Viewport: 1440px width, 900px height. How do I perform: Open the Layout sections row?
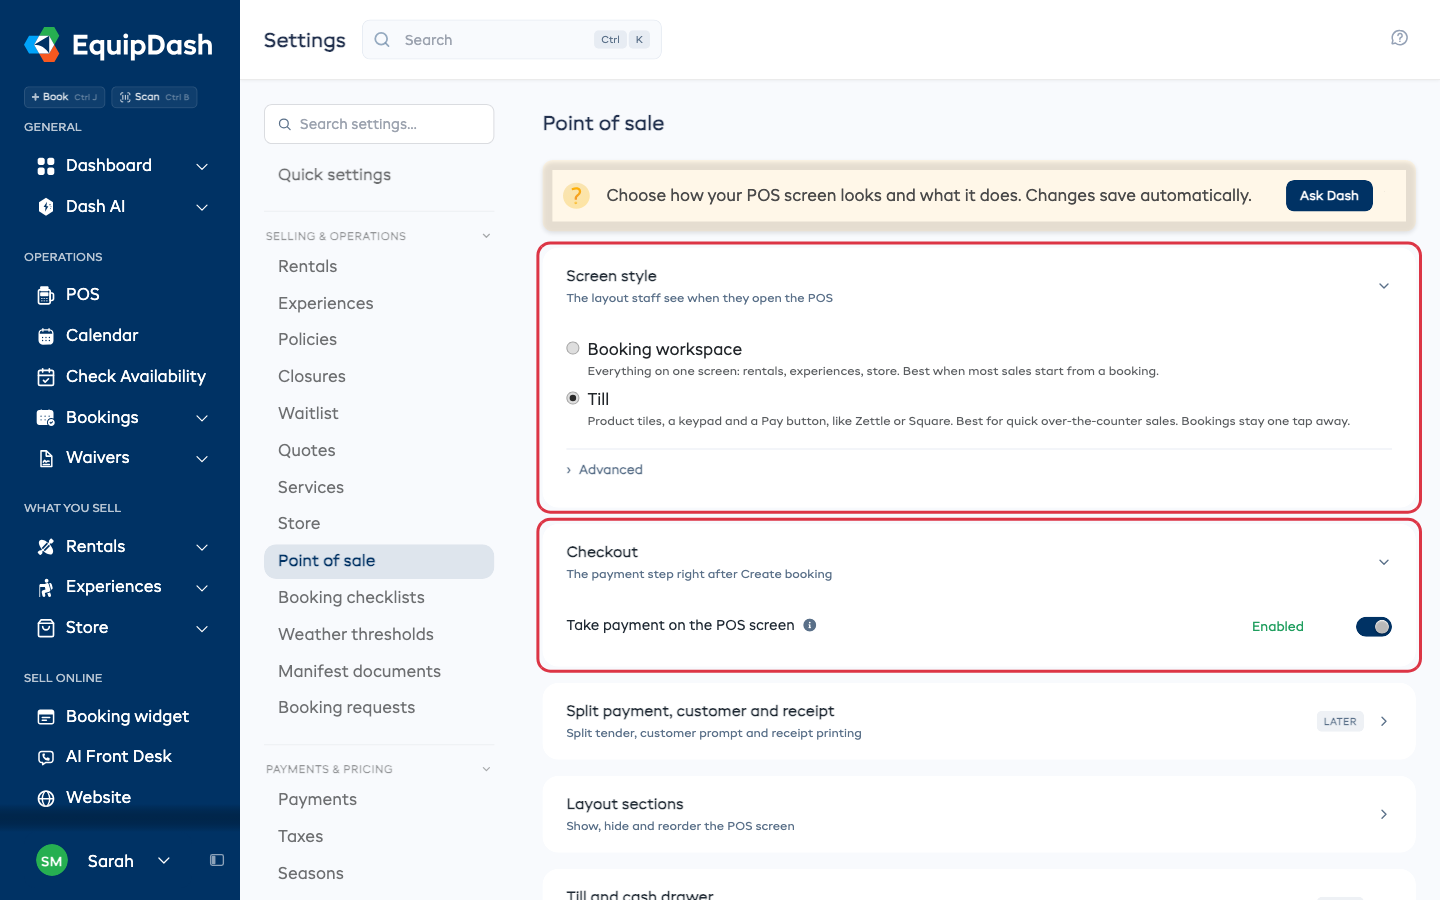click(979, 815)
